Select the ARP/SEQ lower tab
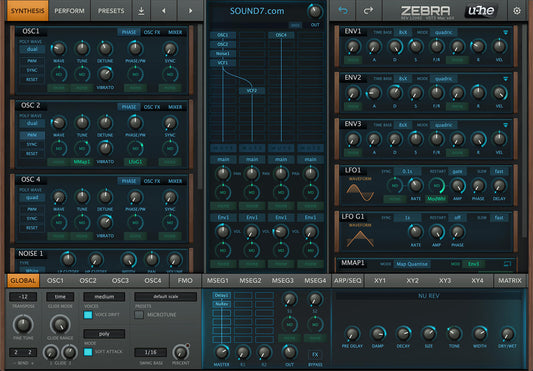 pyautogui.click(x=348, y=281)
